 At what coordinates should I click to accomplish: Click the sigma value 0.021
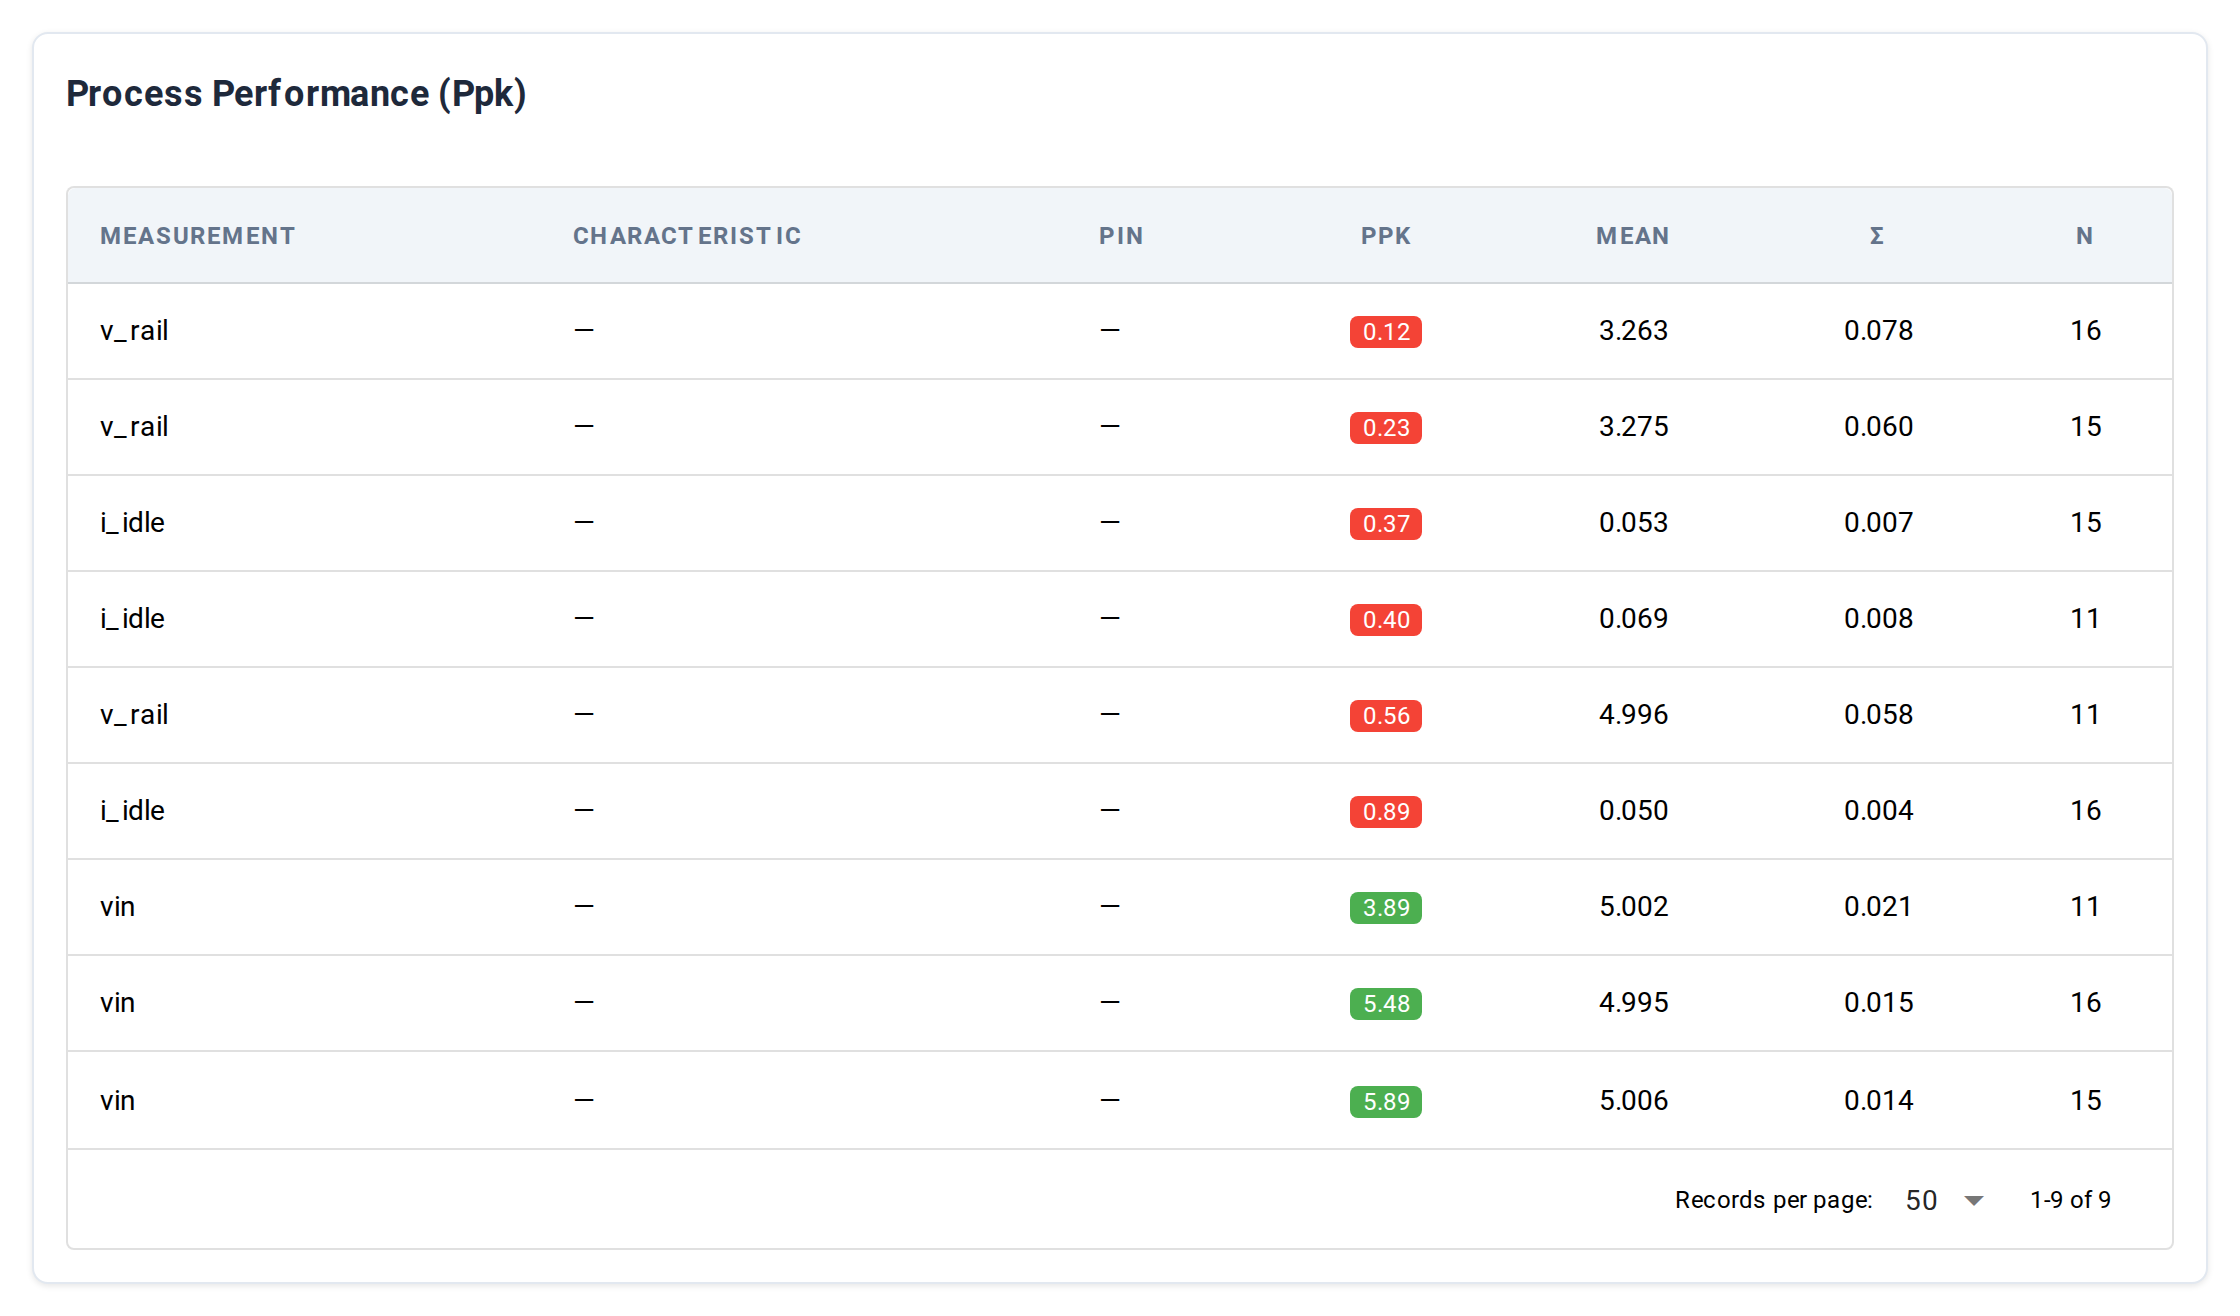(1879, 907)
